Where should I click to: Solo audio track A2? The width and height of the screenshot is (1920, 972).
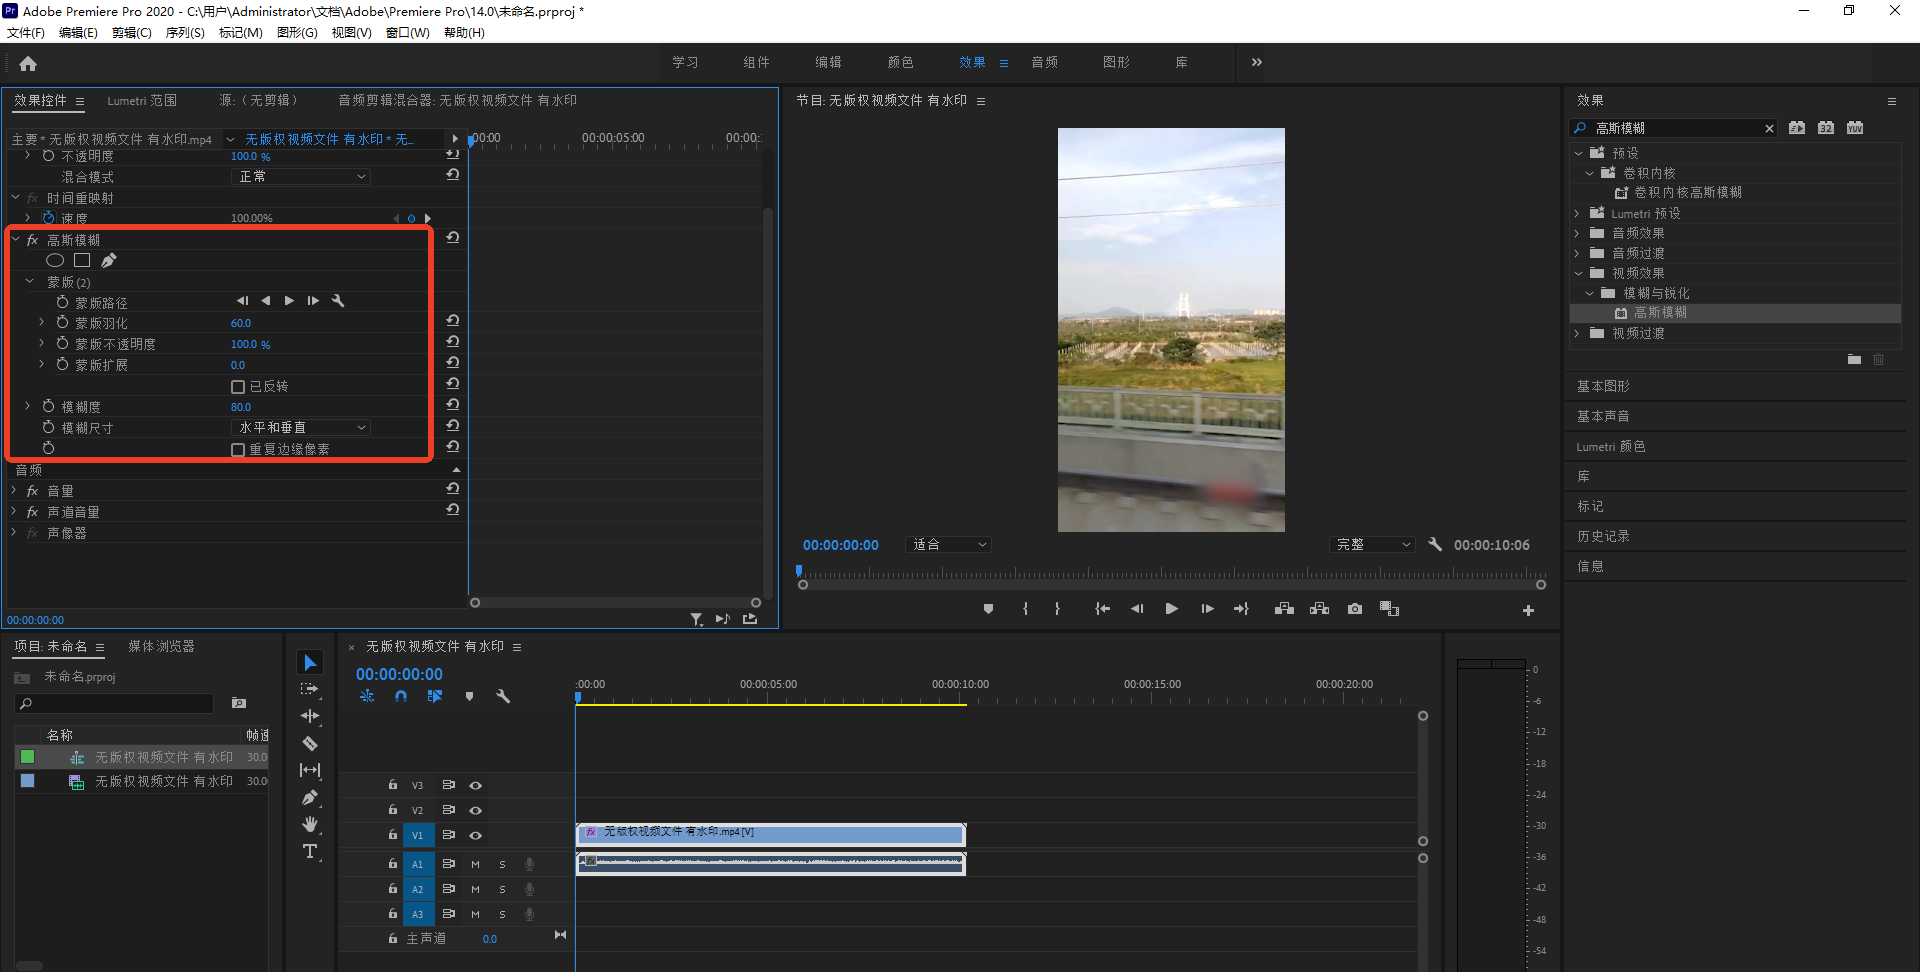coord(502,889)
